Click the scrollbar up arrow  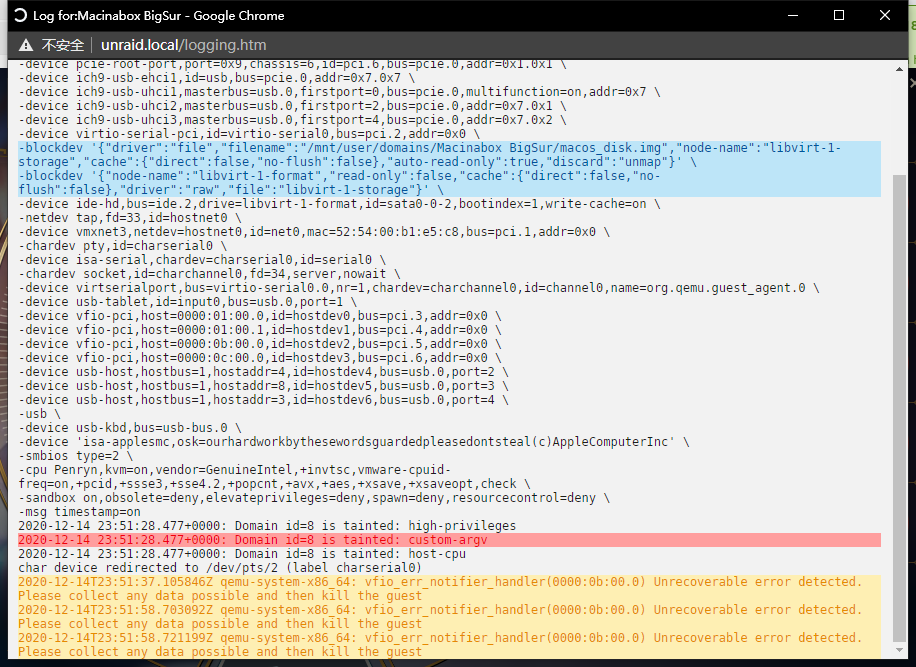(x=899, y=70)
